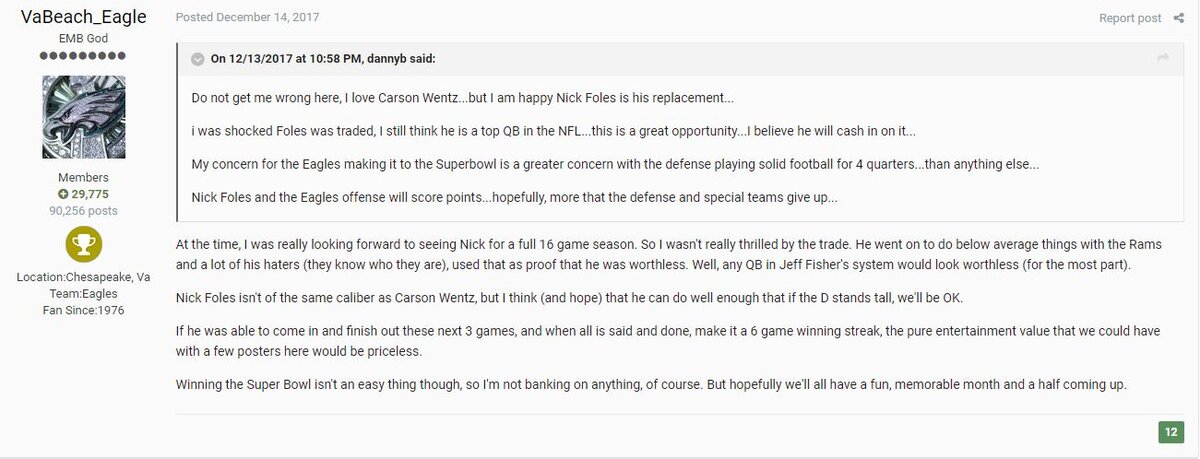Image resolution: width=1200 pixels, height=459 pixels.
Task: Open VaBeach_Eagle's user profile
Action: [84, 16]
